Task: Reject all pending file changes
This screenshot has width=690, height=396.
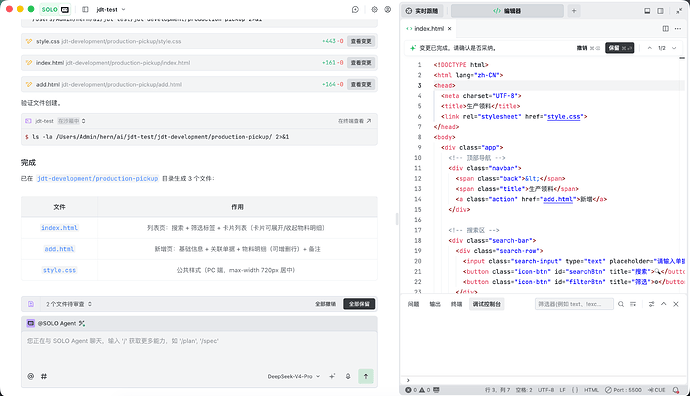Action: point(325,304)
